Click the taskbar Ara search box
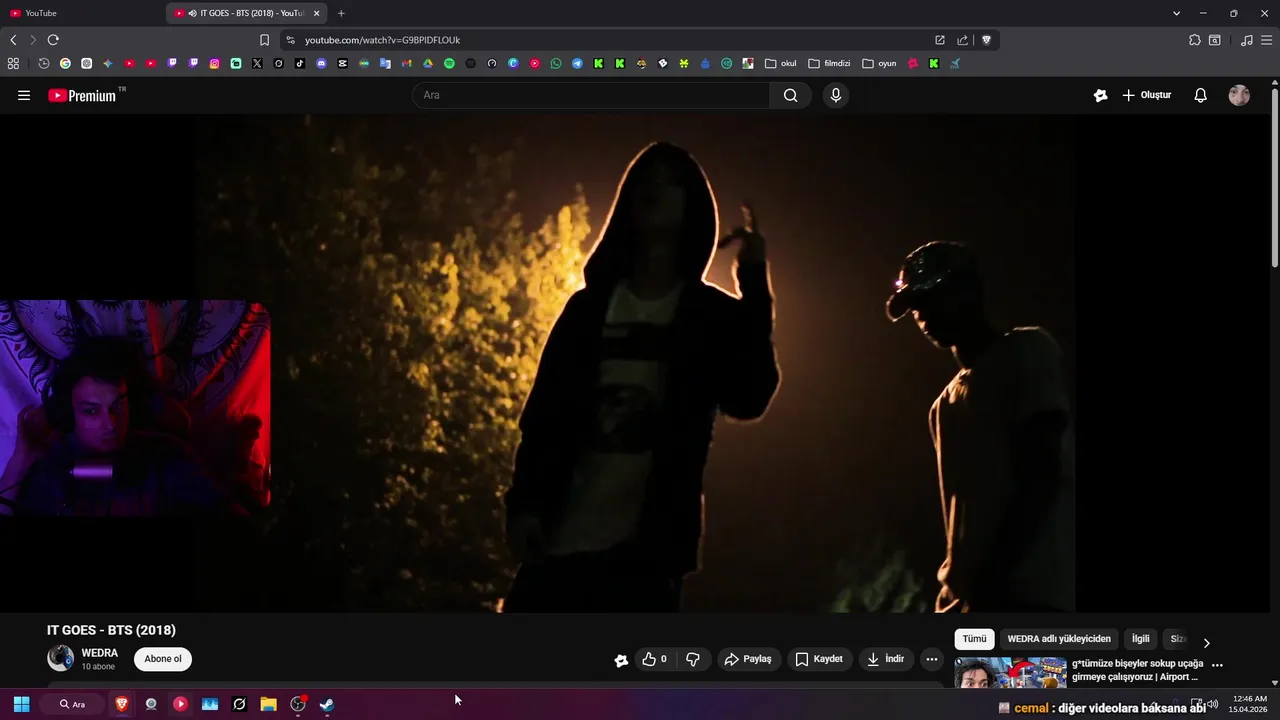Viewport: 1280px width, 720px height. coord(72,704)
